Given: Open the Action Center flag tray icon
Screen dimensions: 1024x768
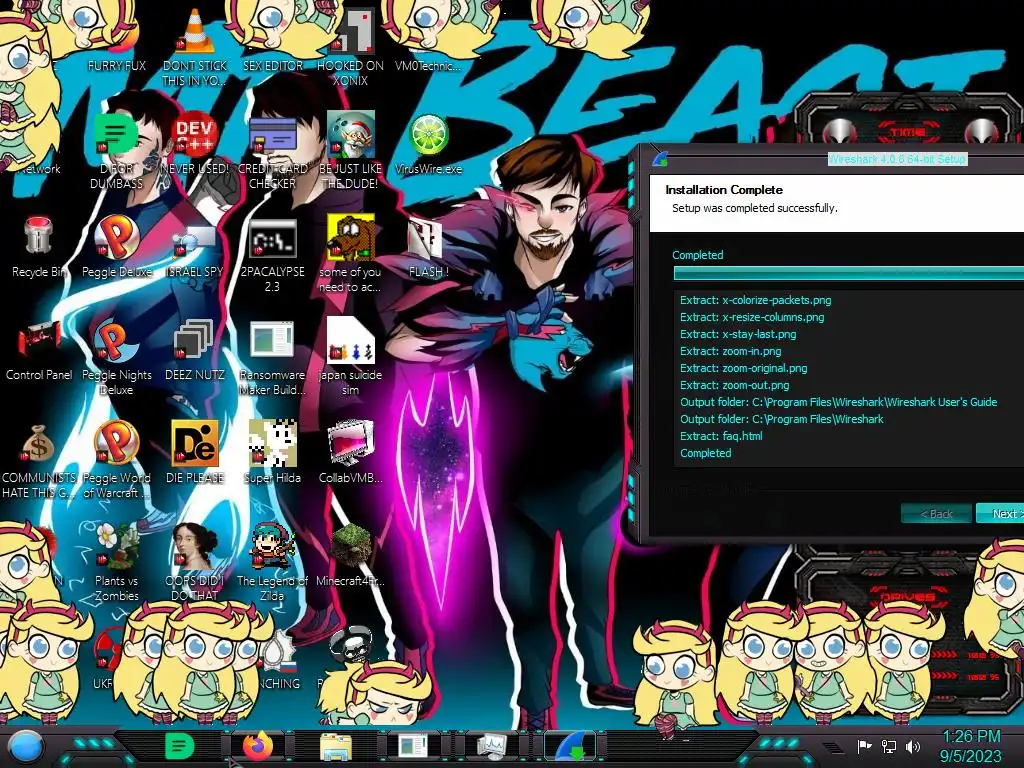Looking at the screenshot, I should (865, 746).
